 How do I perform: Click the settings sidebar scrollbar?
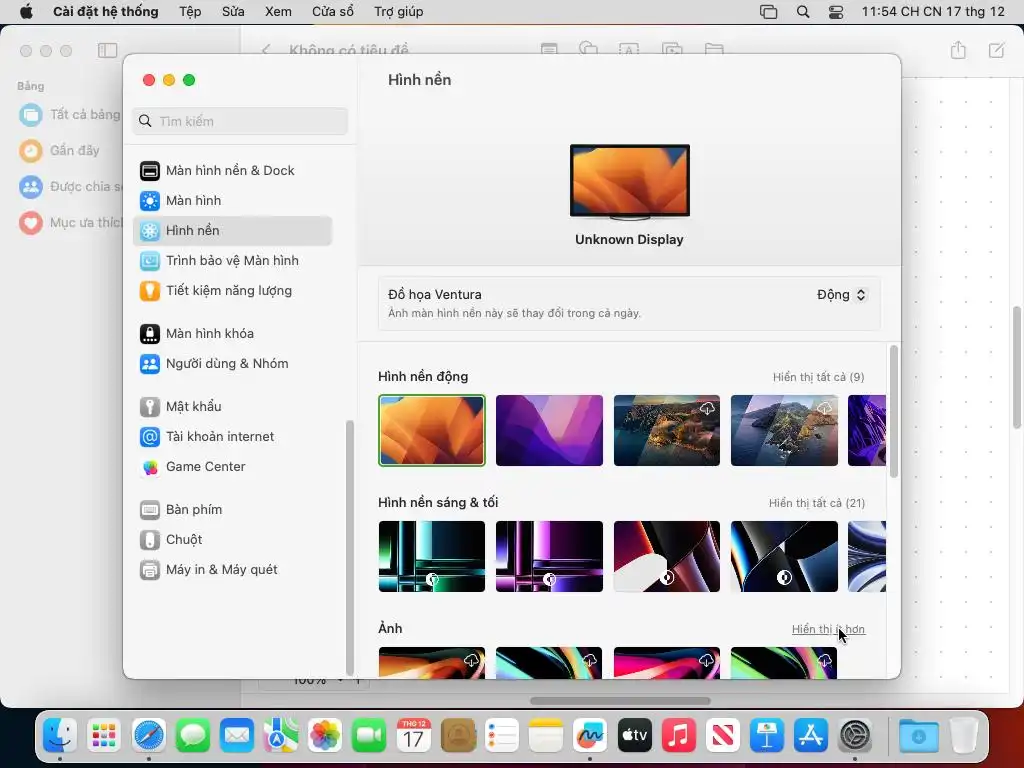tap(349, 547)
